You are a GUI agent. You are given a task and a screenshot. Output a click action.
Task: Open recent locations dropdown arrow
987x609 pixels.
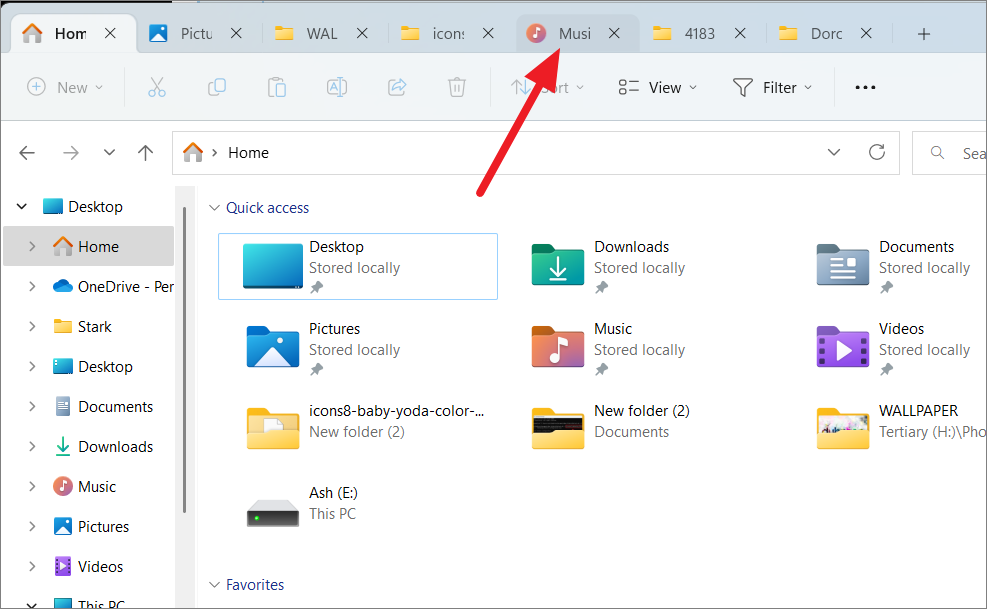(x=110, y=152)
